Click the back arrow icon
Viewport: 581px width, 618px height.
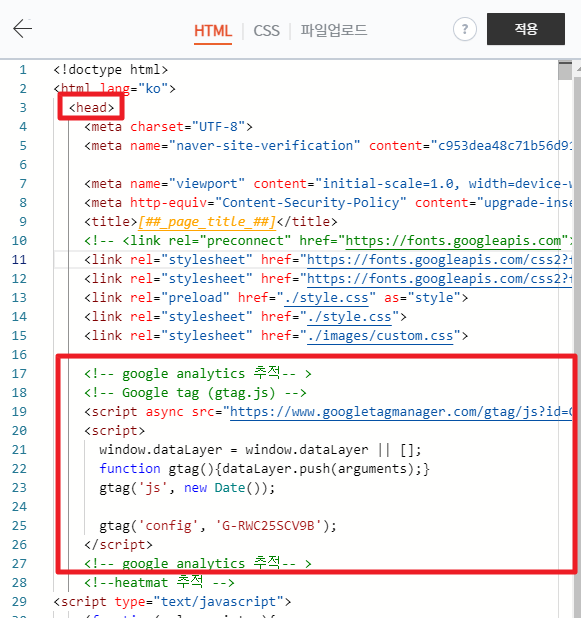pos(22,29)
